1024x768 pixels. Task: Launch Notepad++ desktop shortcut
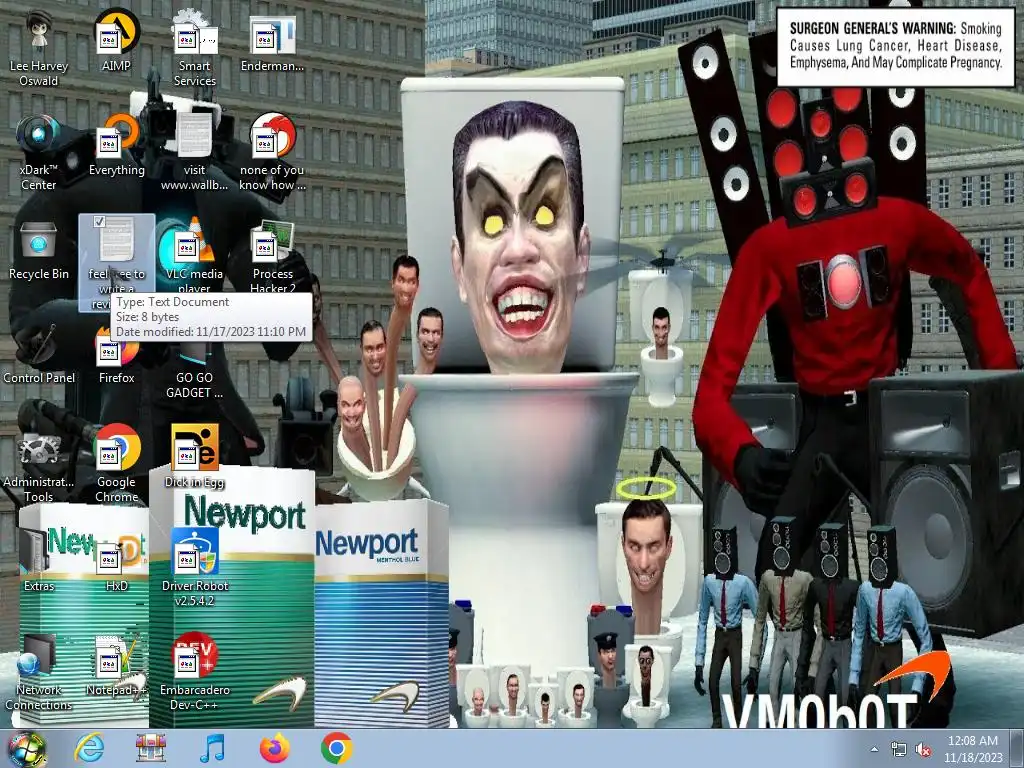pyautogui.click(x=116, y=665)
